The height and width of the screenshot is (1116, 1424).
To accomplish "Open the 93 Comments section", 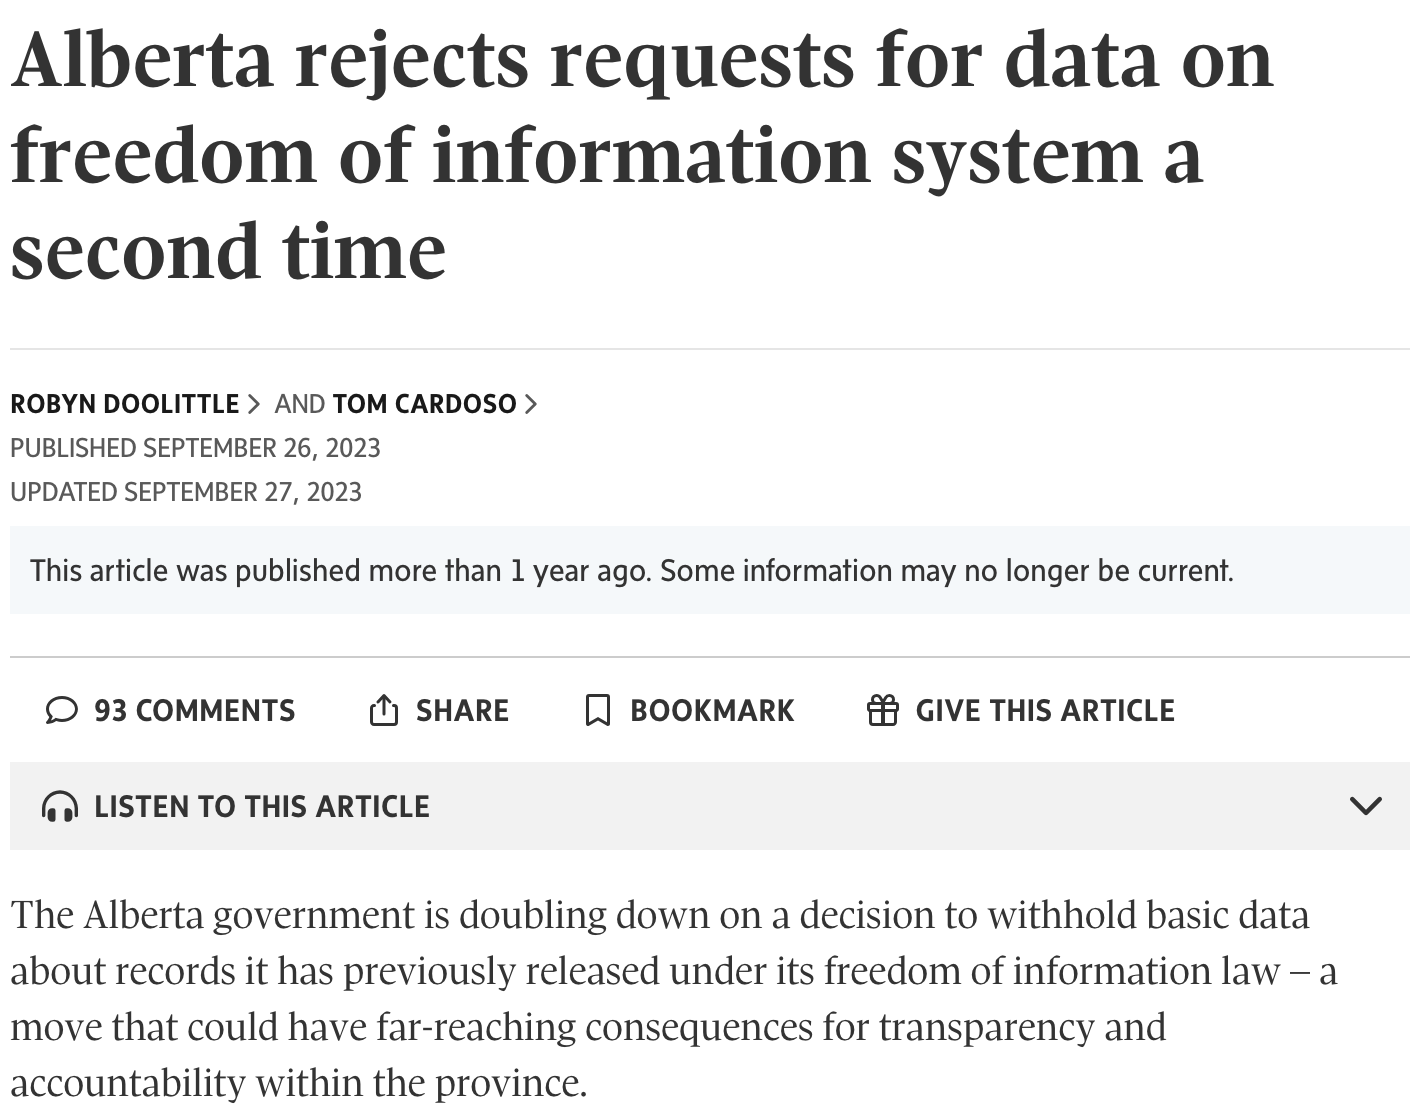I will pyautogui.click(x=194, y=710).
